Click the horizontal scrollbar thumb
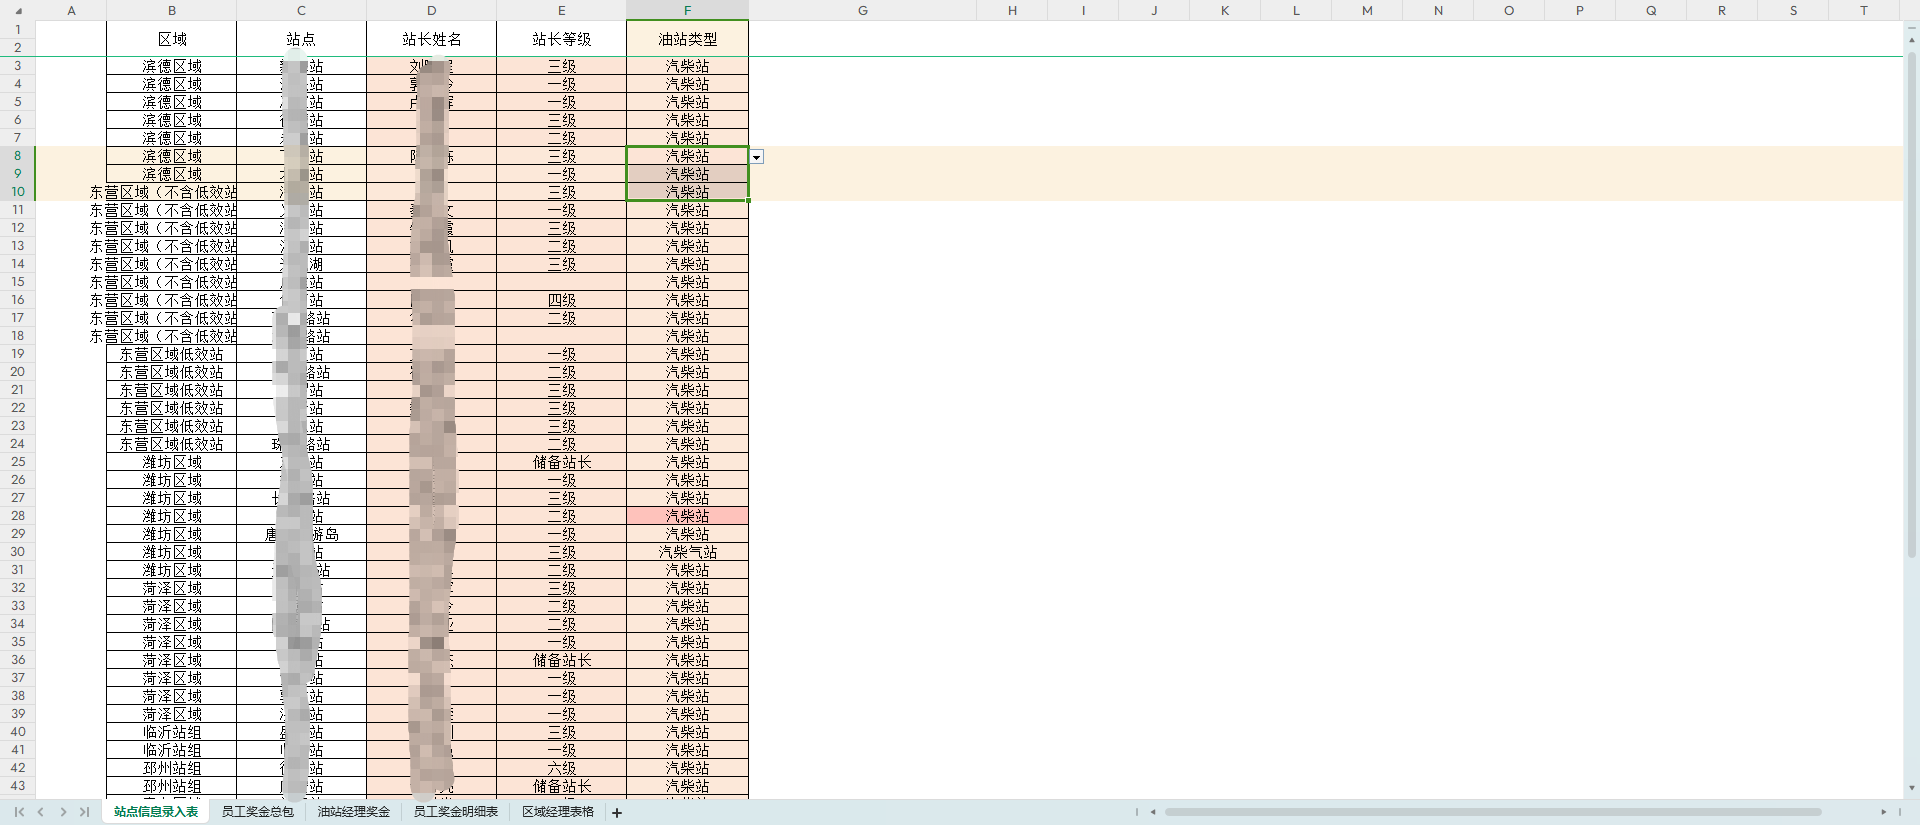The image size is (1920, 825). click(x=1493, y=812)
